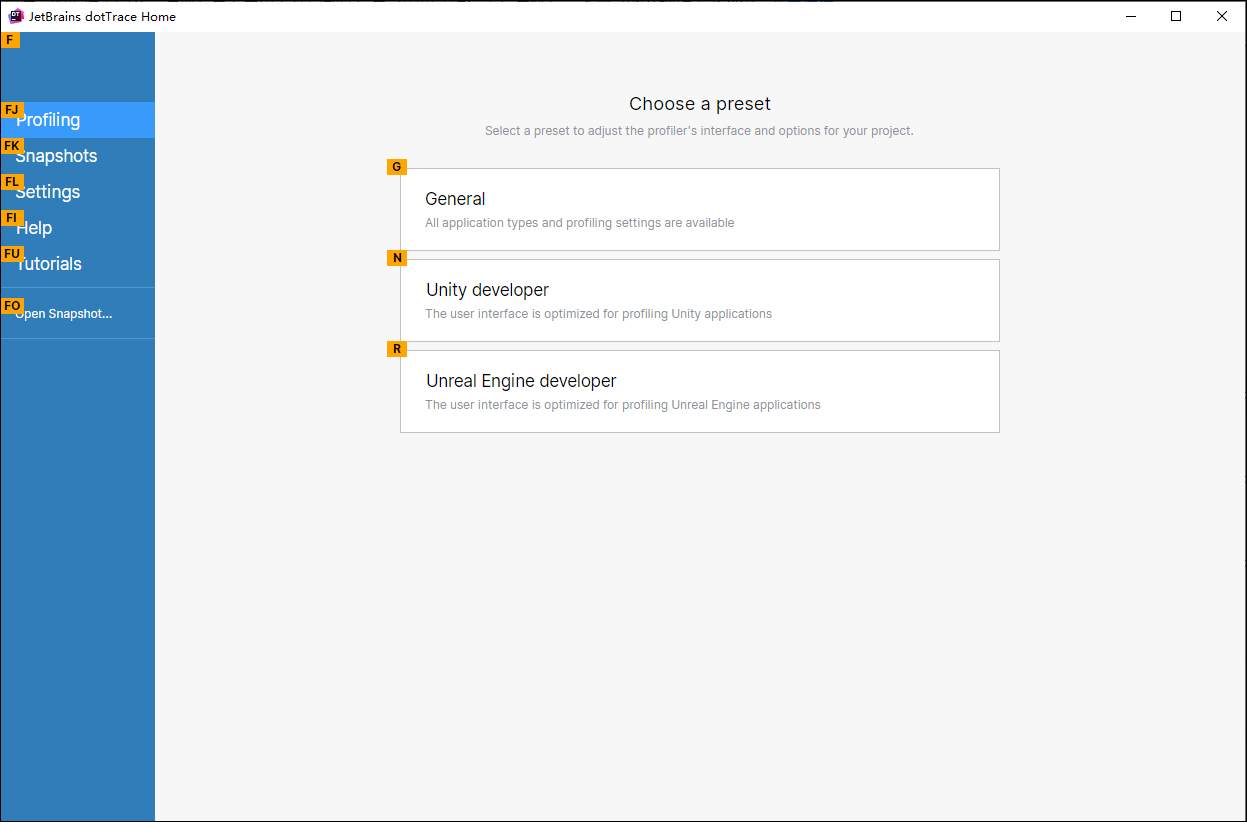Click the Choose a preset heading
Screen dimensions: 1247x822
point(699,103)
